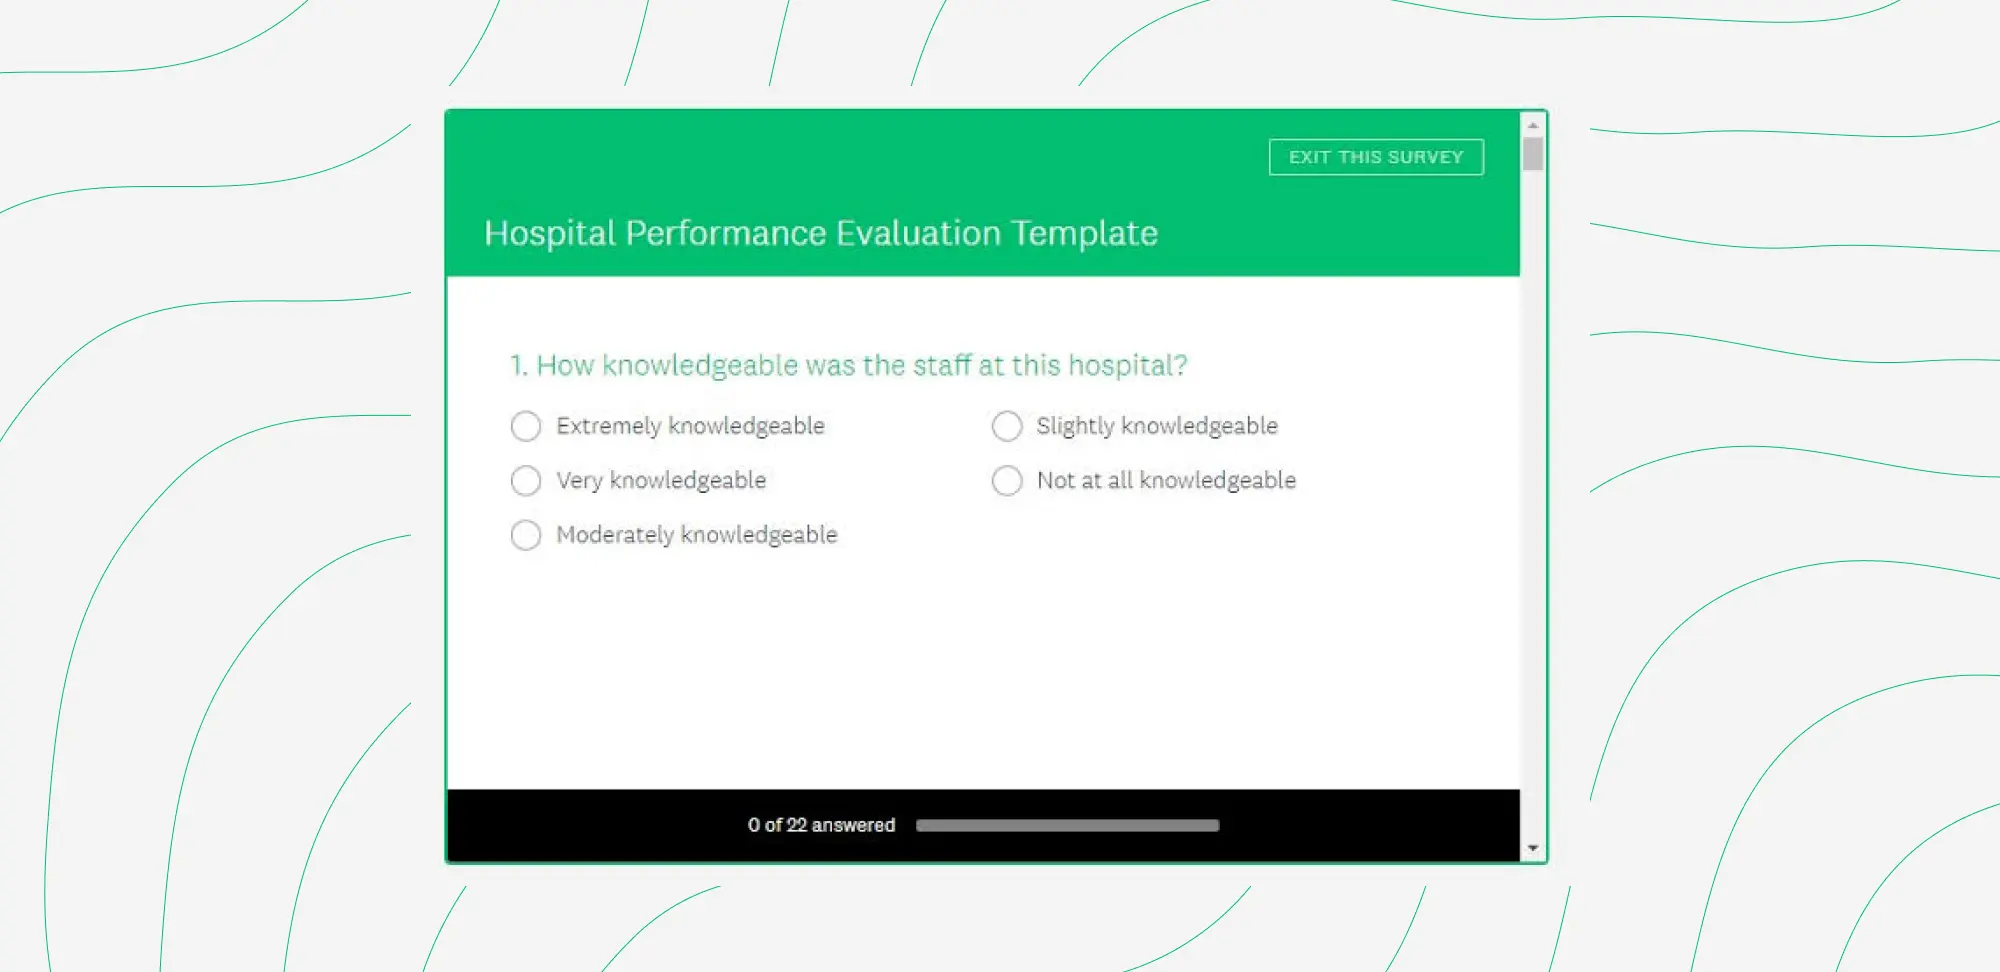Pick the Moderately knowledgeable radio circle
This screenshot has height=972, width=2000.
(526, 535)
